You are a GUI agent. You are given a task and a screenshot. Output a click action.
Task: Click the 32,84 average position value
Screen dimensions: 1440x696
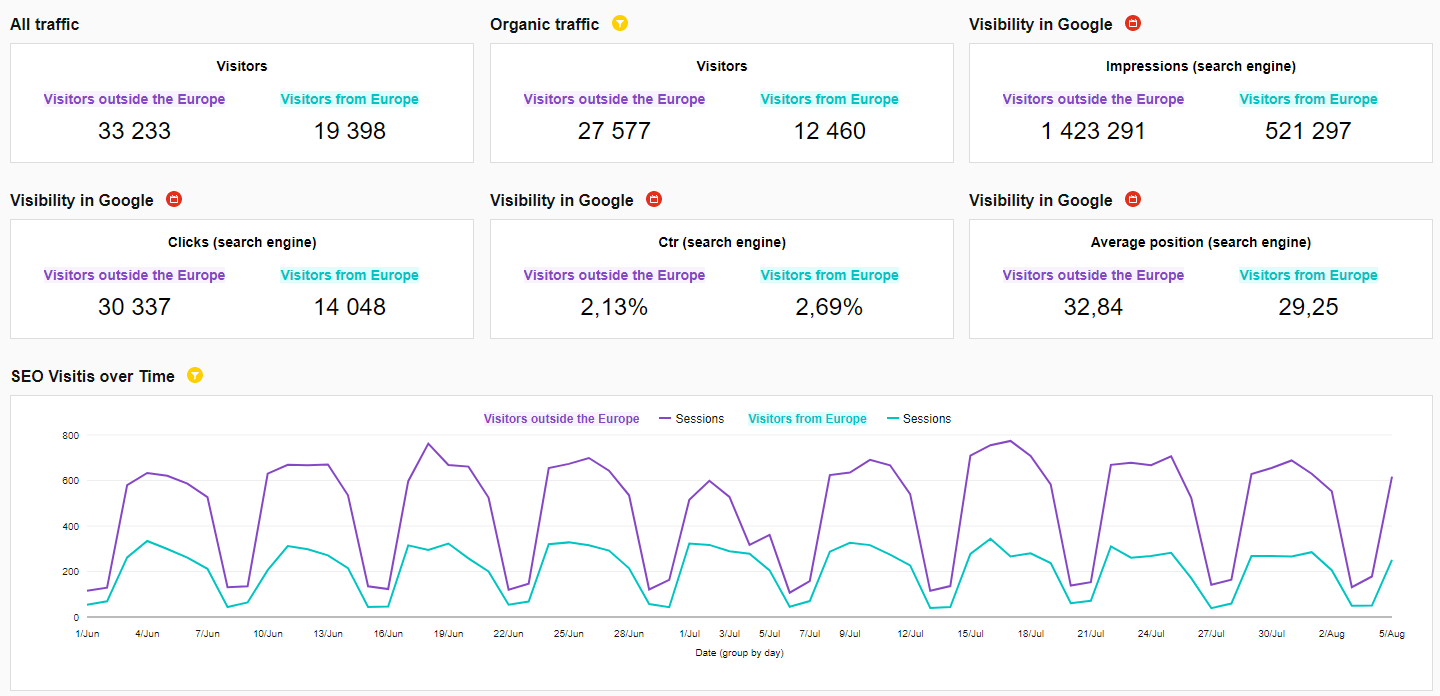[1093, 307]
